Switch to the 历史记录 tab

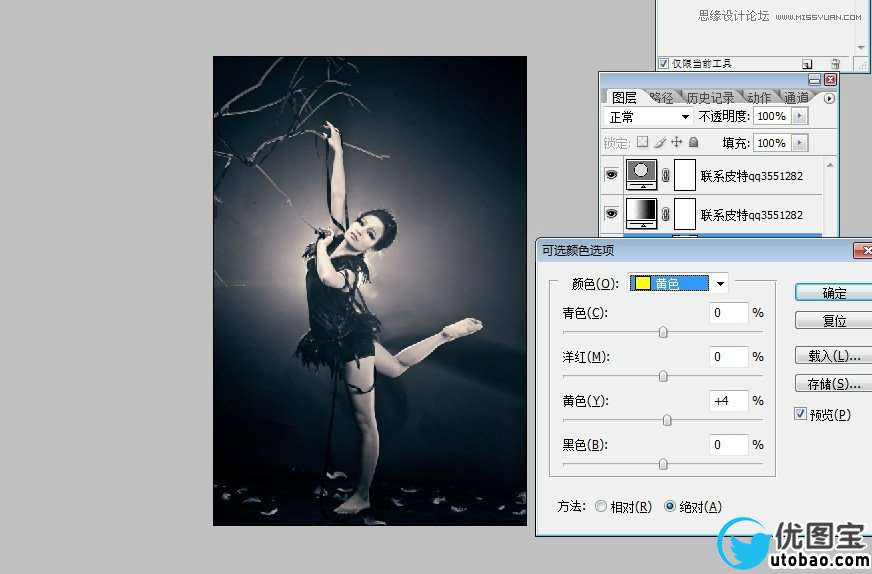coord(710,98)
